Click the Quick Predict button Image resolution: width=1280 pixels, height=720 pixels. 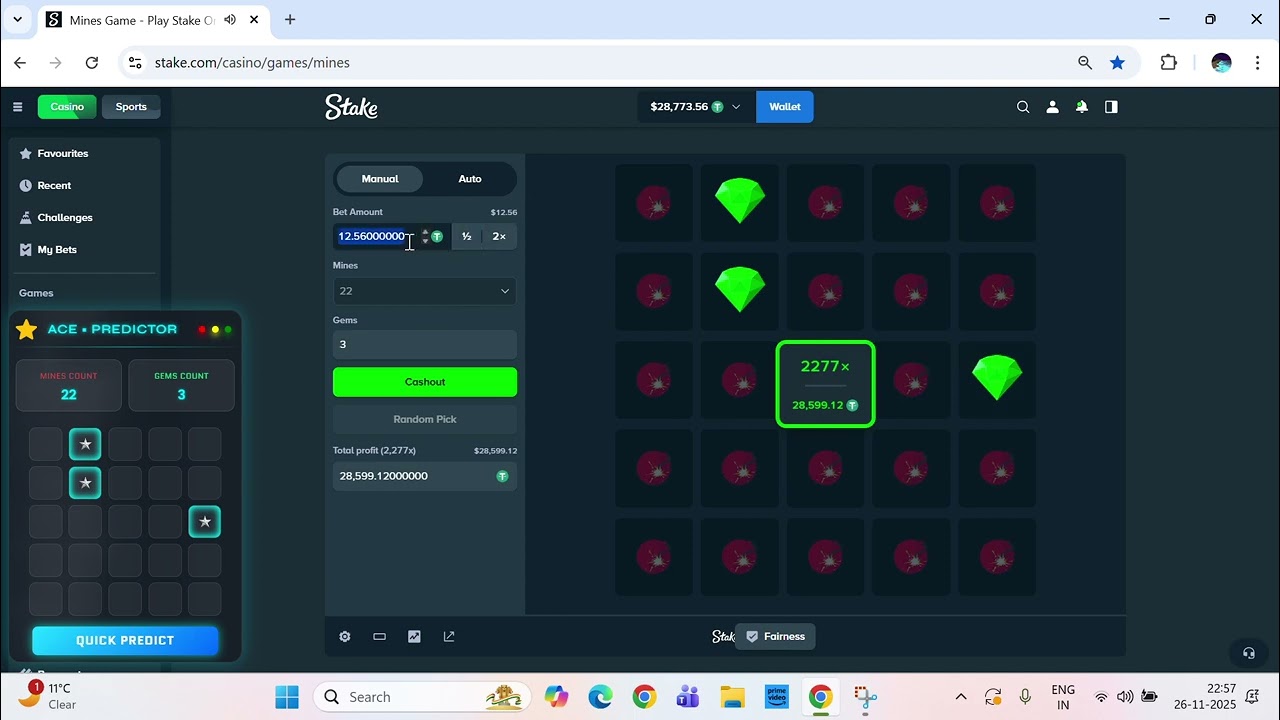point(125,641)
